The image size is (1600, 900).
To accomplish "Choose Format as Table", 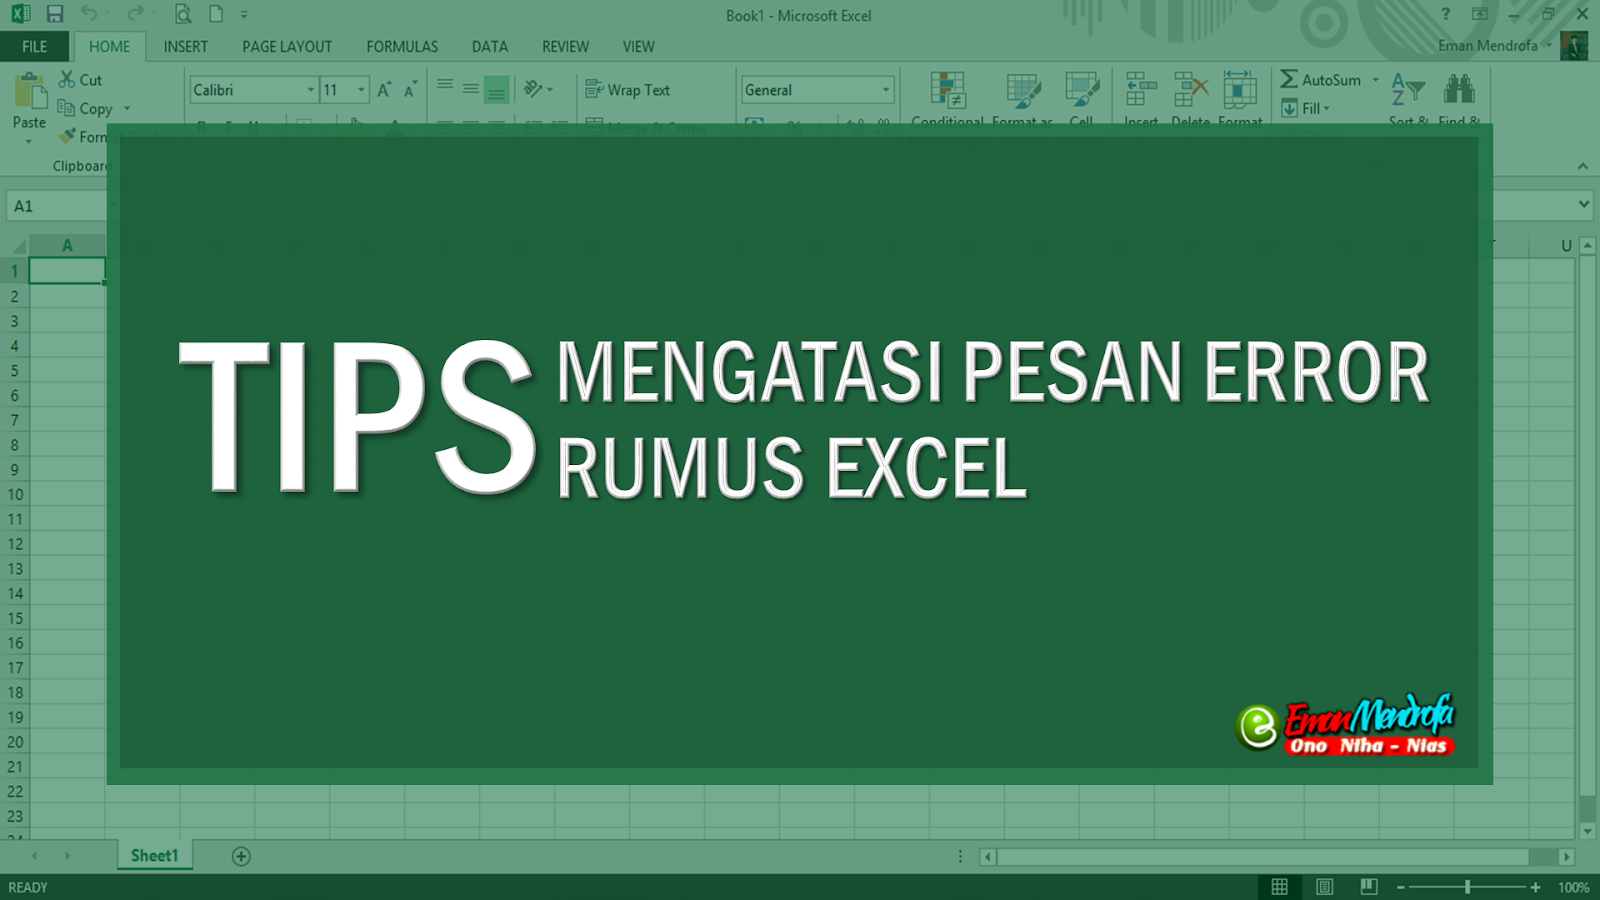I will click(x=1023, y=89).
